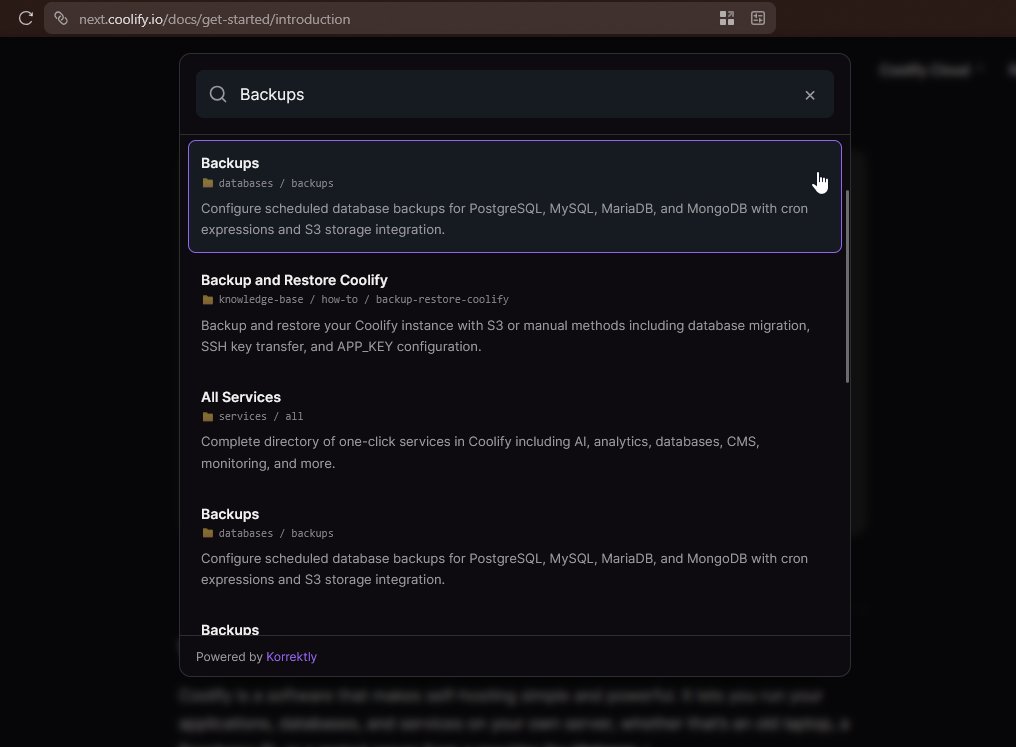
Task: Clear the search with the X button
Action: [x=810, y=95]
